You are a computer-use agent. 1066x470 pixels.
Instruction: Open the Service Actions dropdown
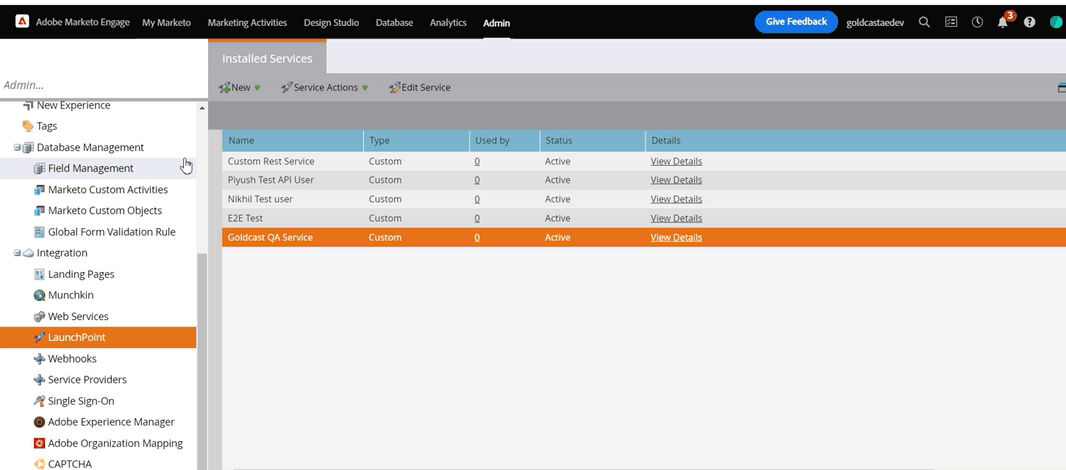tap(324, 88)
